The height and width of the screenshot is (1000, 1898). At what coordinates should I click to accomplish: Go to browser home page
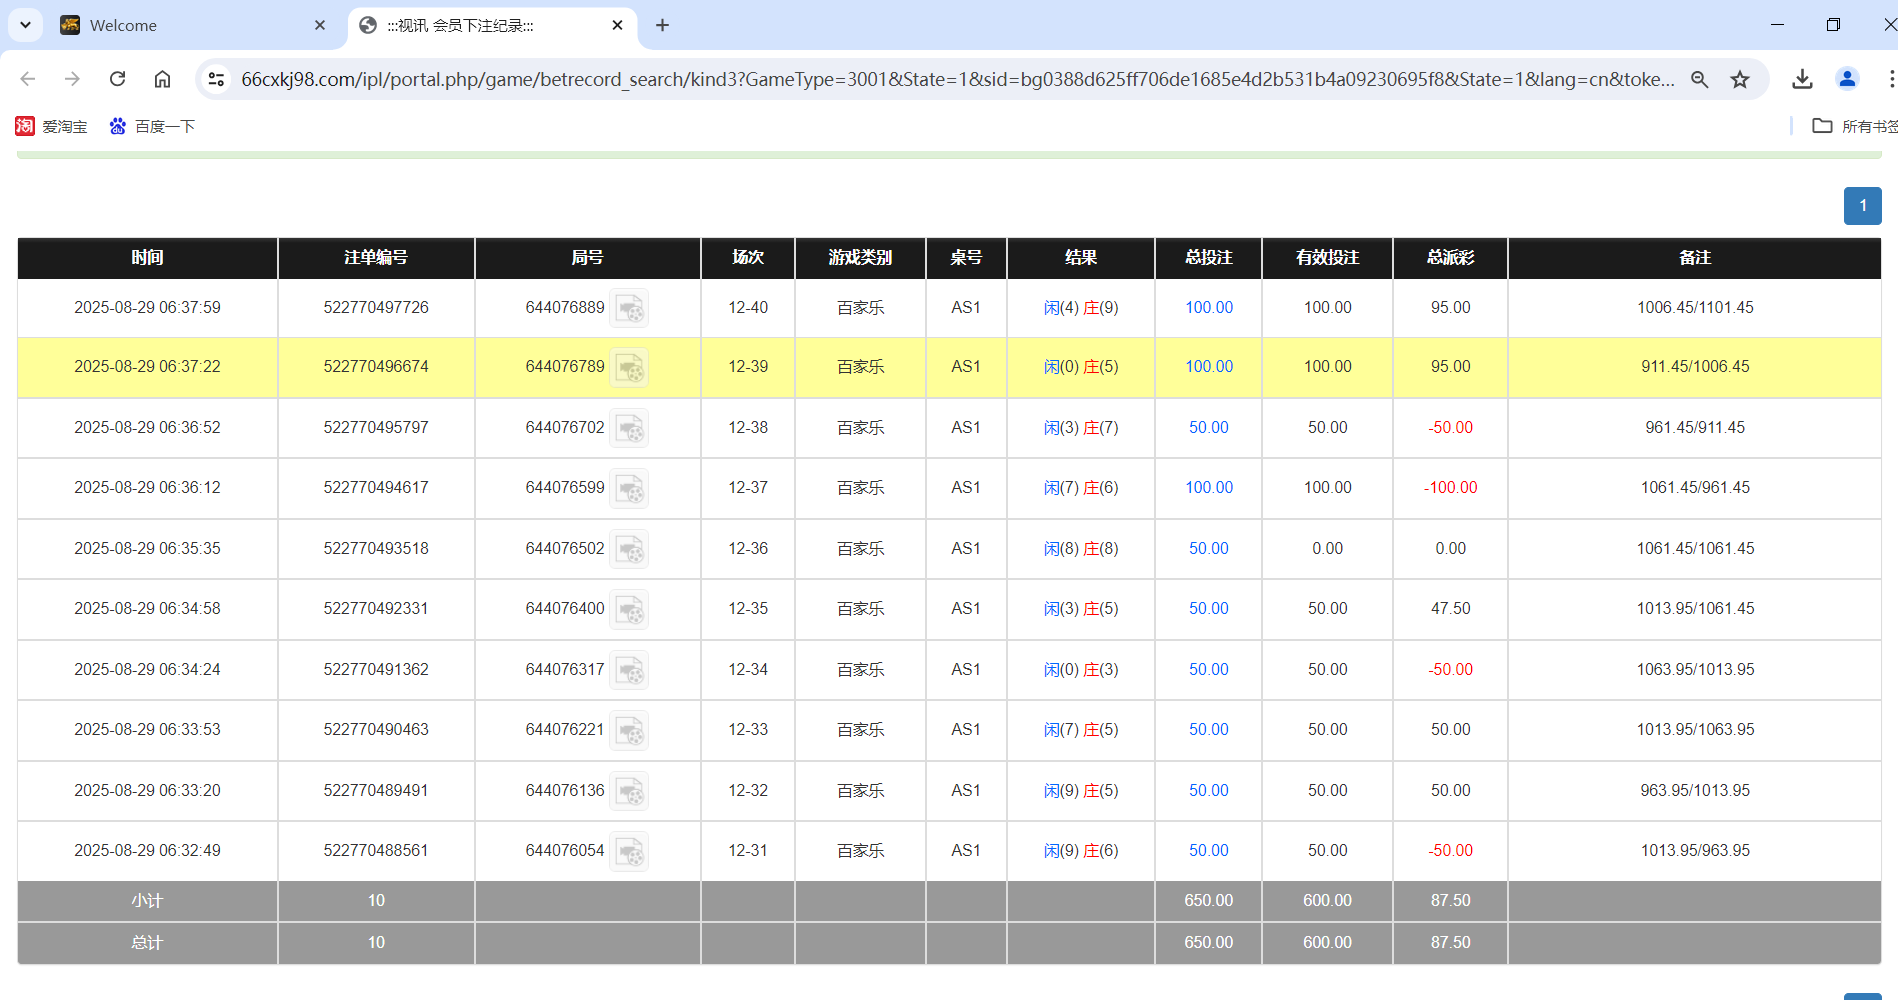[162, 79]
